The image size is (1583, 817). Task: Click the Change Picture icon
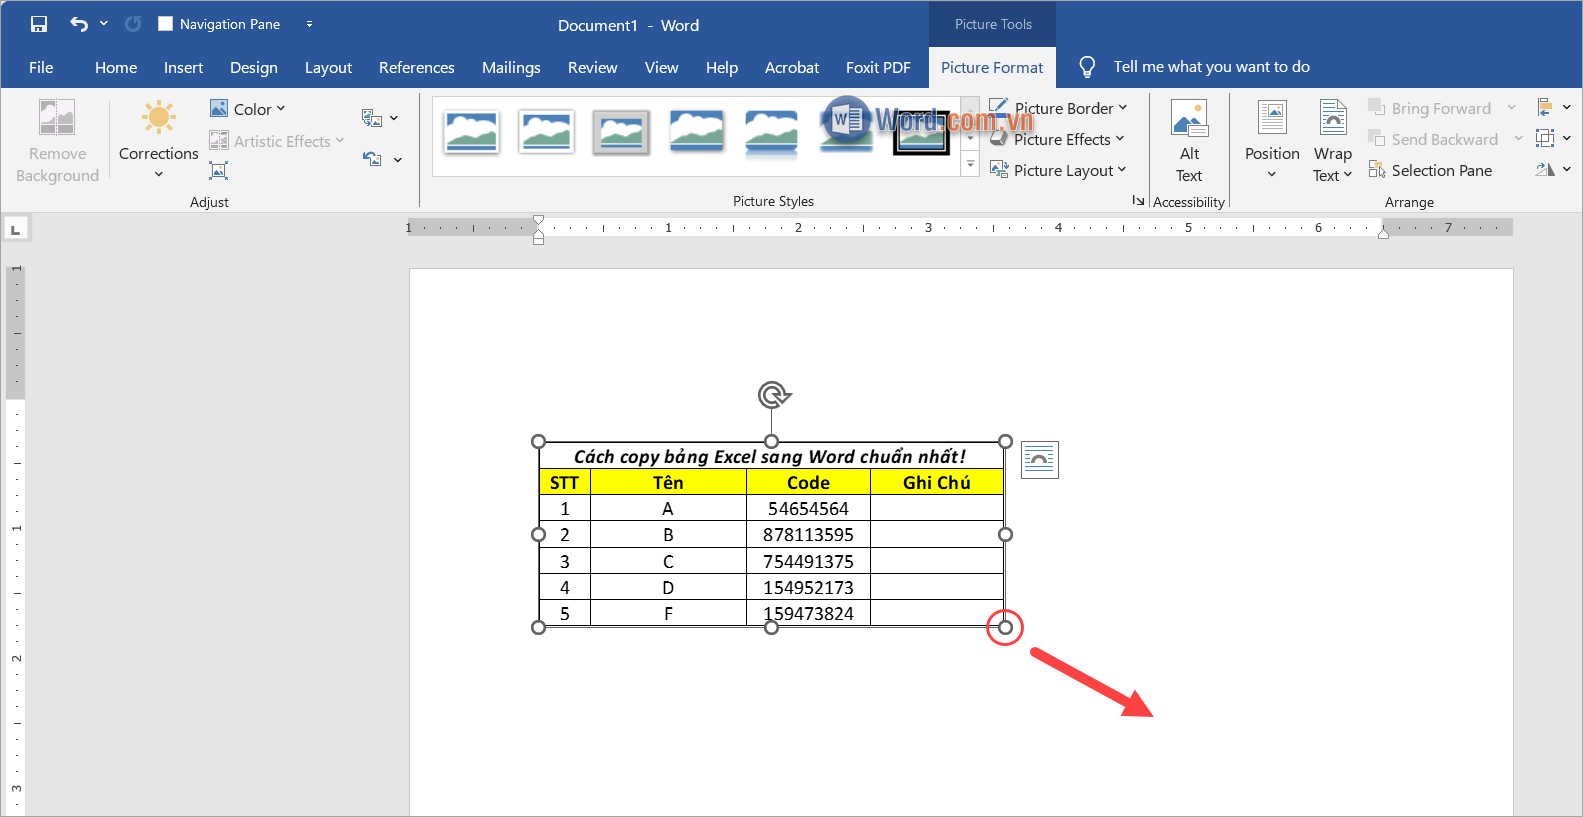pyautogui.click(x=372, y=118)
